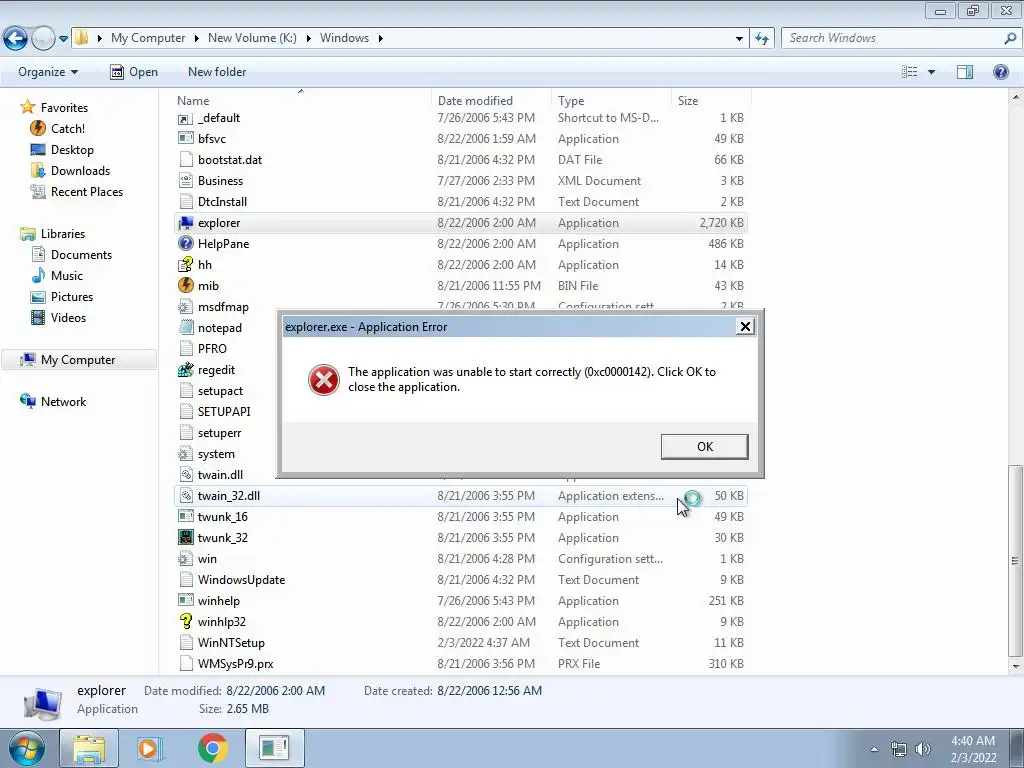Open address bar history dropdown arrow
This screenshot has height=768, width=1024.
point(739,39)
